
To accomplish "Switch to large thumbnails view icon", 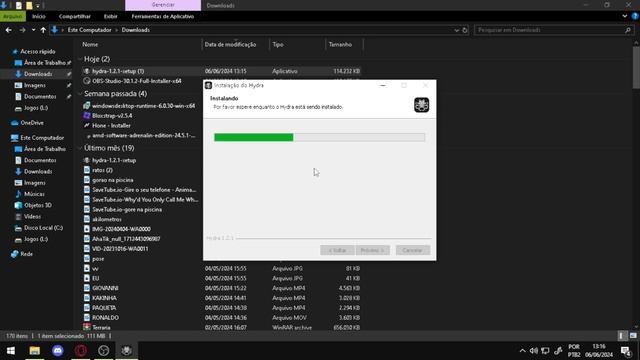I will (x=633, y=336).
